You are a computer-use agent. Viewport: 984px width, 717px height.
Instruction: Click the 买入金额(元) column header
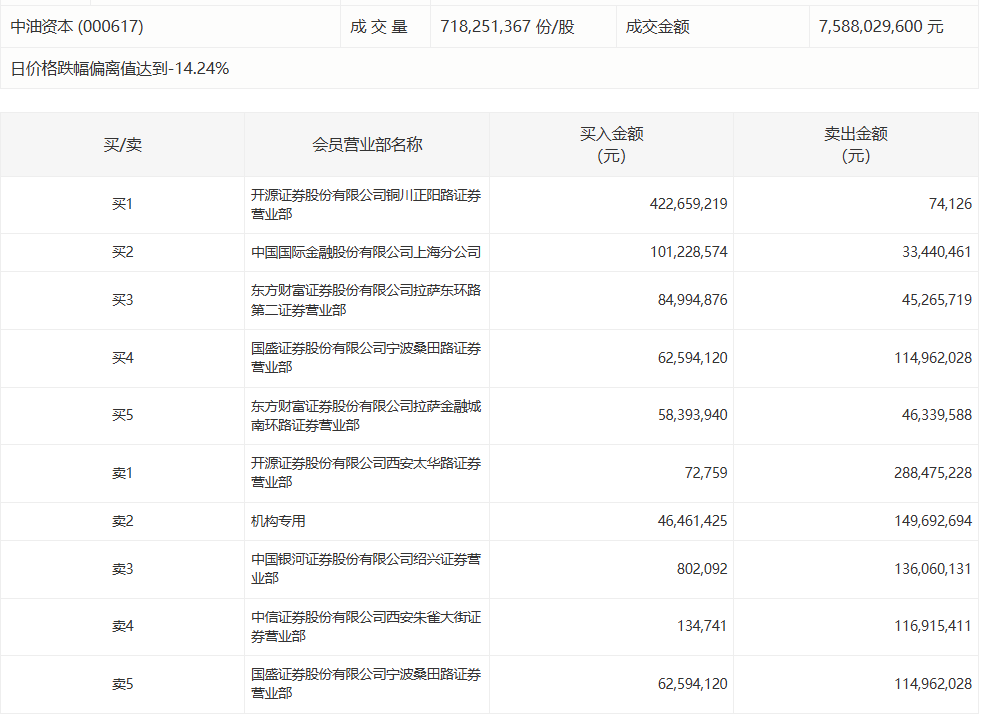point(611,145)
